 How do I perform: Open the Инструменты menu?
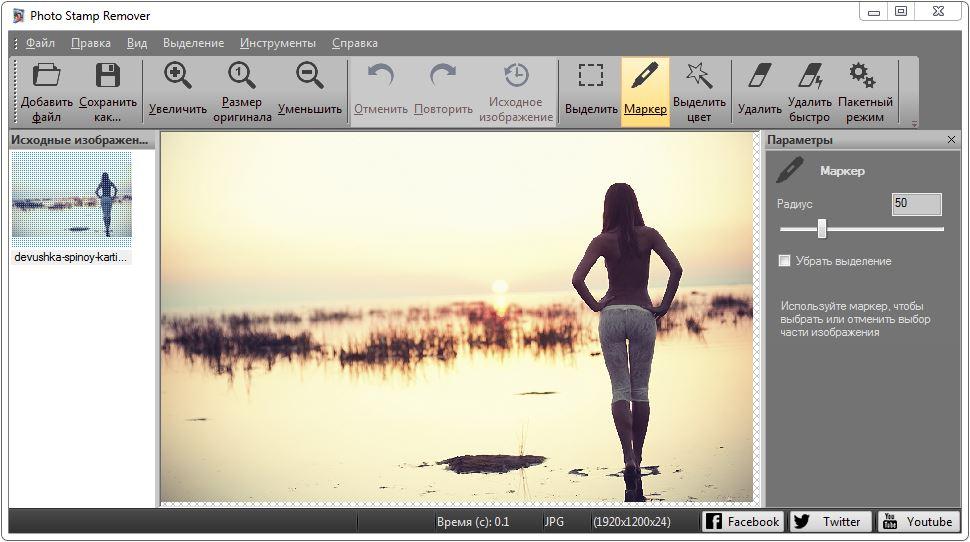278,43
